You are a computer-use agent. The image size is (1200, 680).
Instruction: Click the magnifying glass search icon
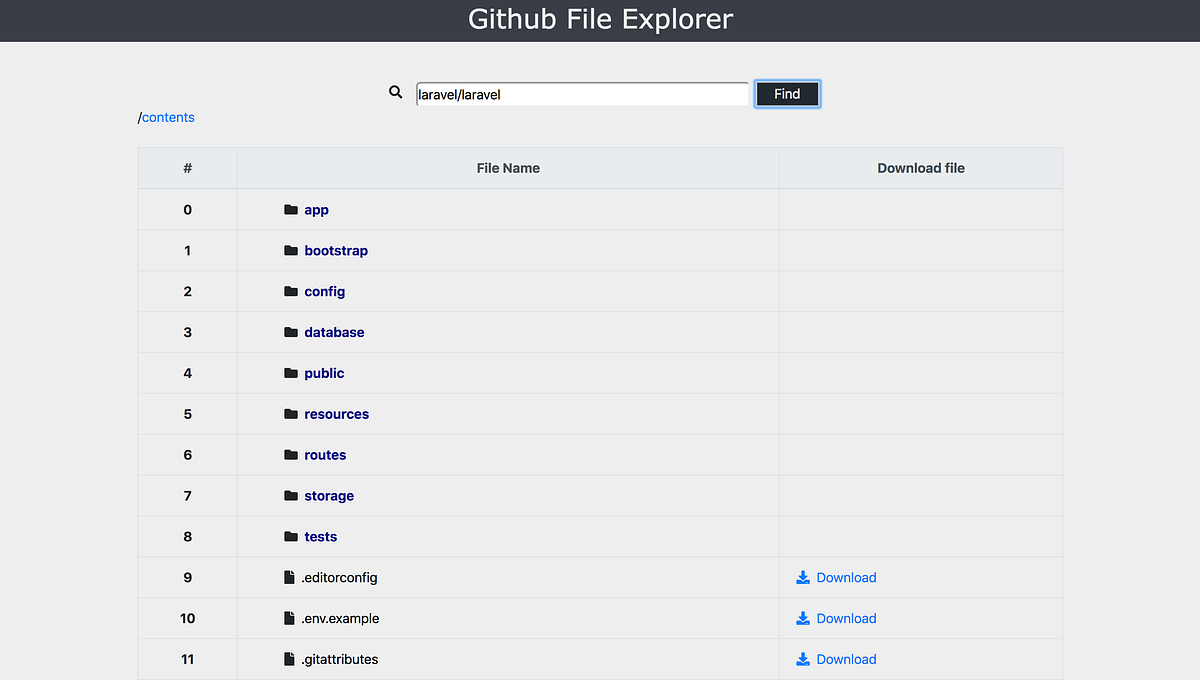396,92
